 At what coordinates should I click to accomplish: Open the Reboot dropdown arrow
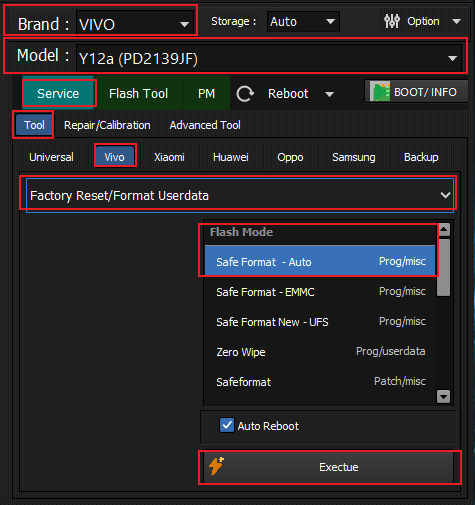[x=329, y=94]
